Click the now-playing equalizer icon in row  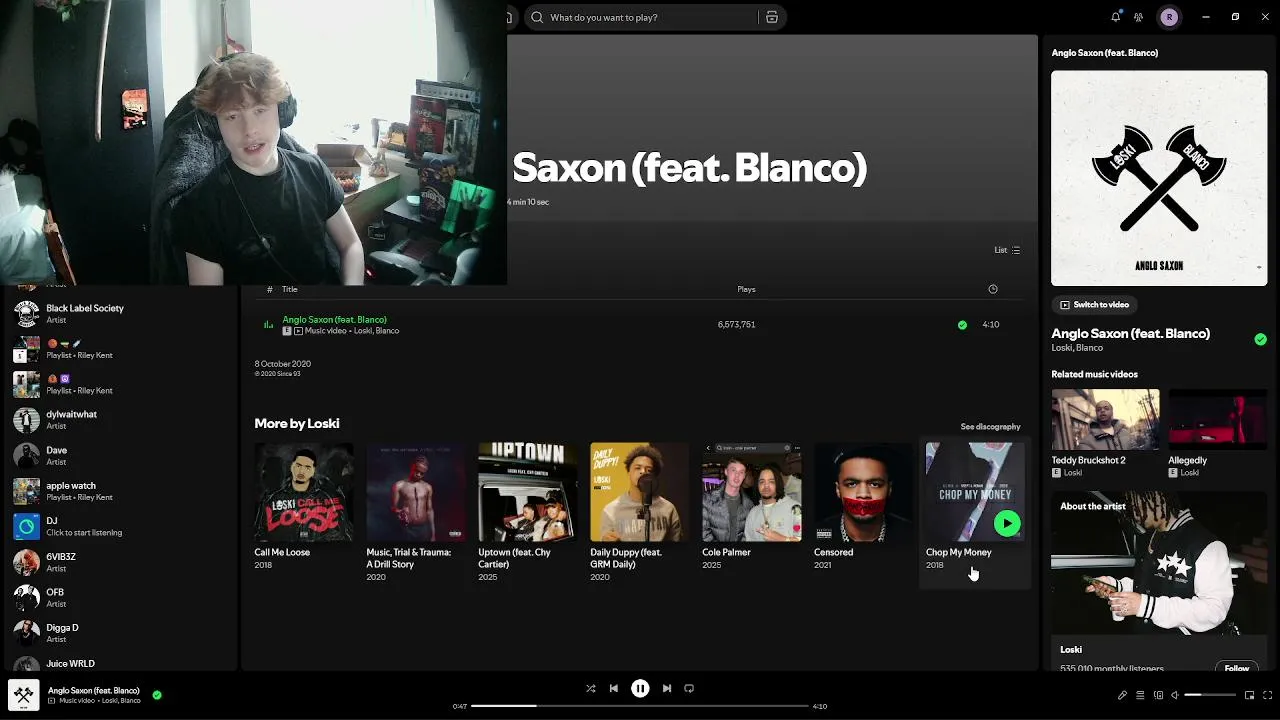click(x=268, y=324)
